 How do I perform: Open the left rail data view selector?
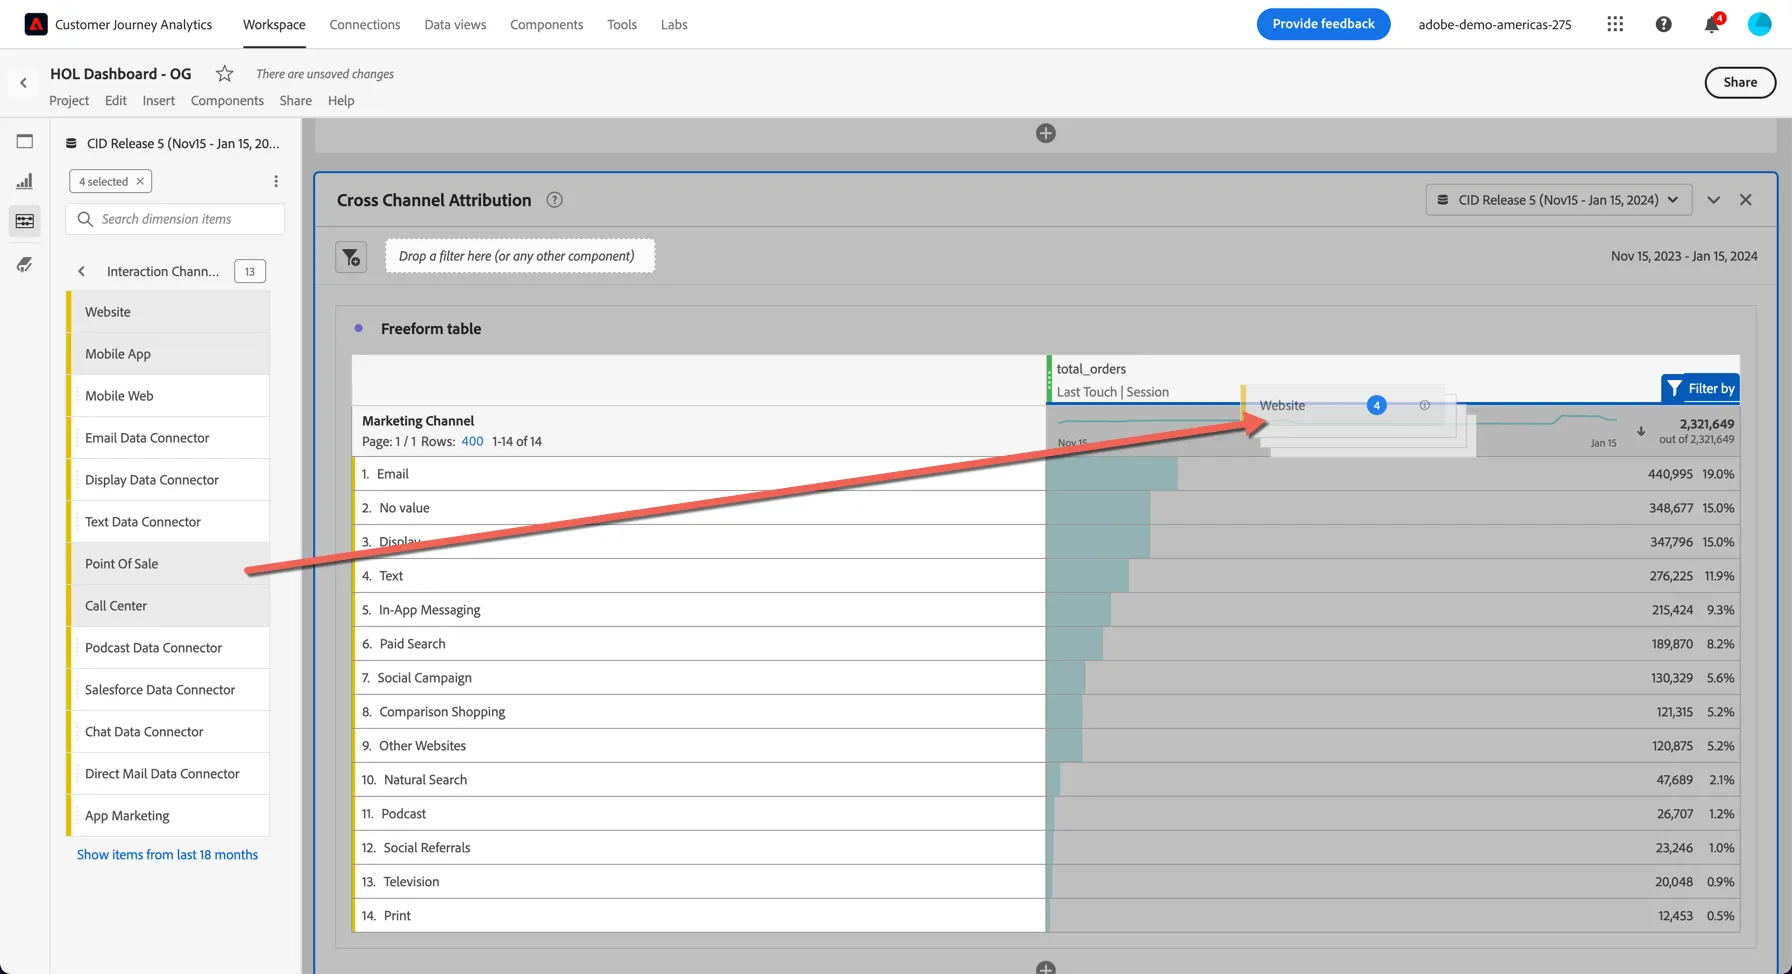click(x=173, y=143)
